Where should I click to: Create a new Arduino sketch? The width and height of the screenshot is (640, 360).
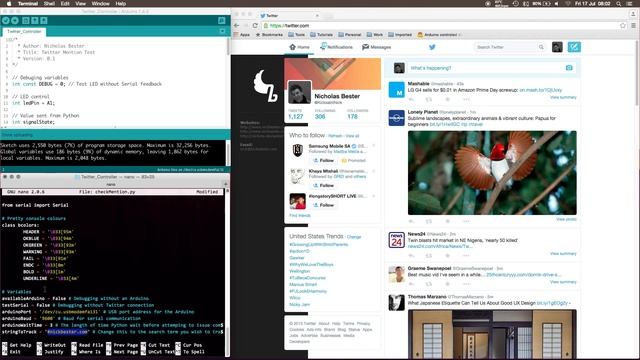(26, 20)
